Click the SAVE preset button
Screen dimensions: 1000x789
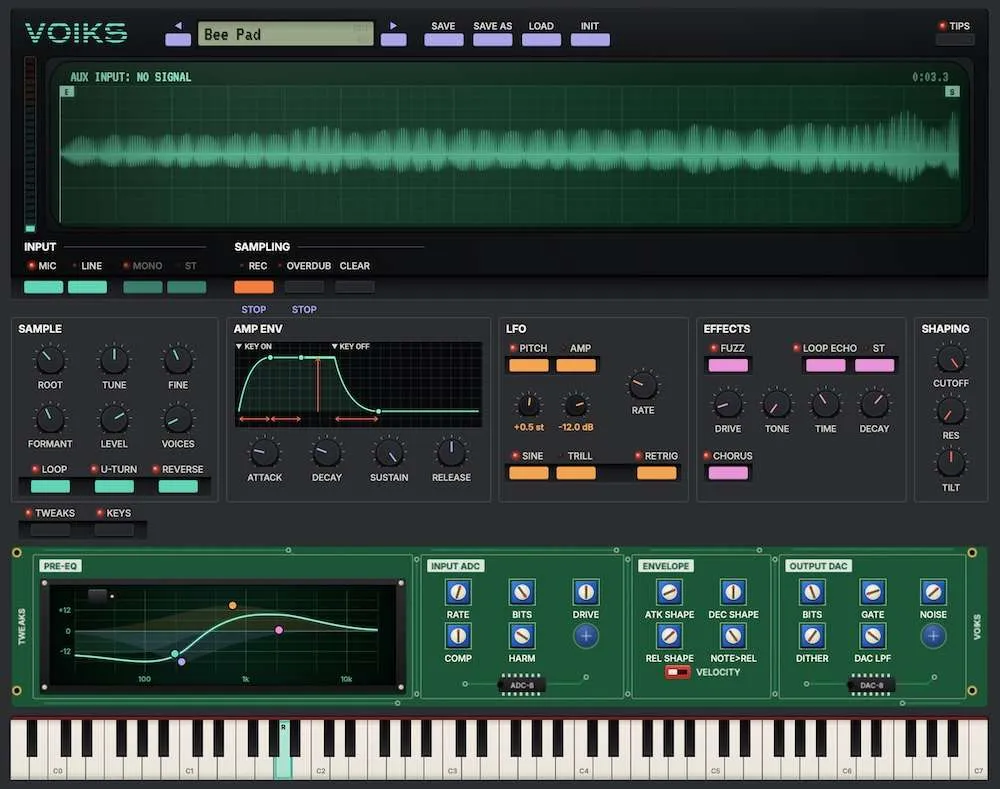[x=444, y=40]
